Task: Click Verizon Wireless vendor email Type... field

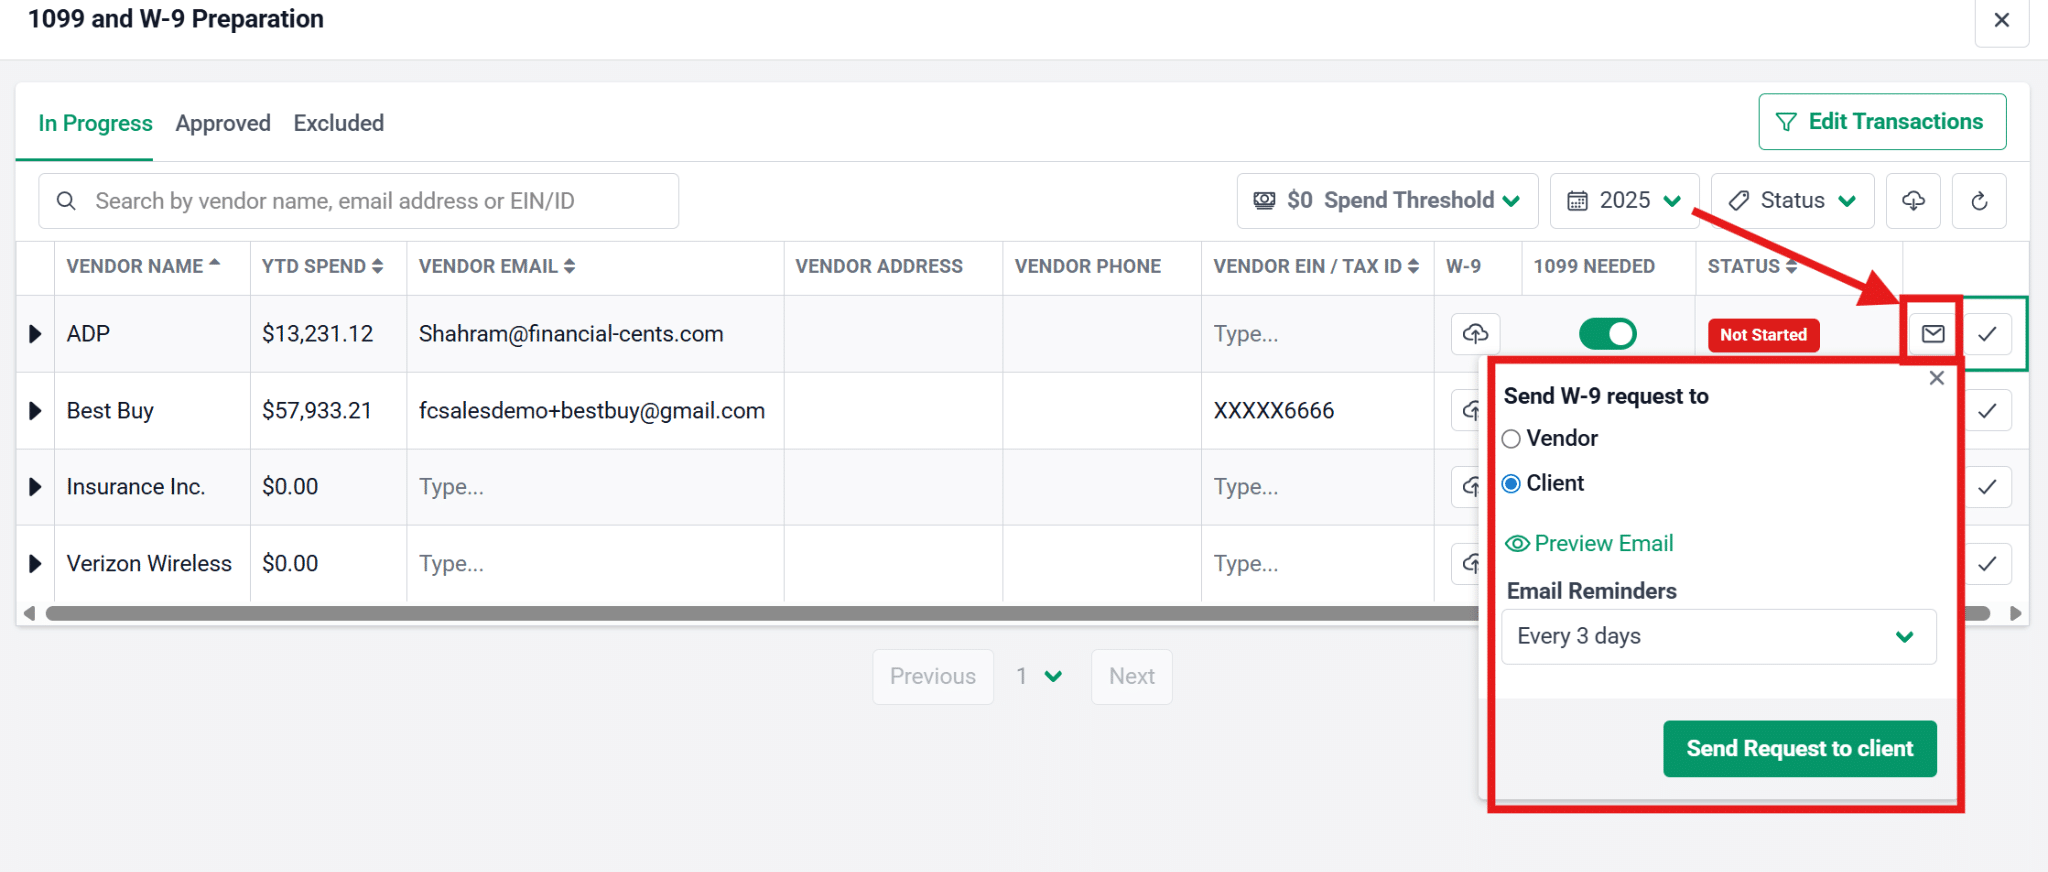Action: (595, 564)
